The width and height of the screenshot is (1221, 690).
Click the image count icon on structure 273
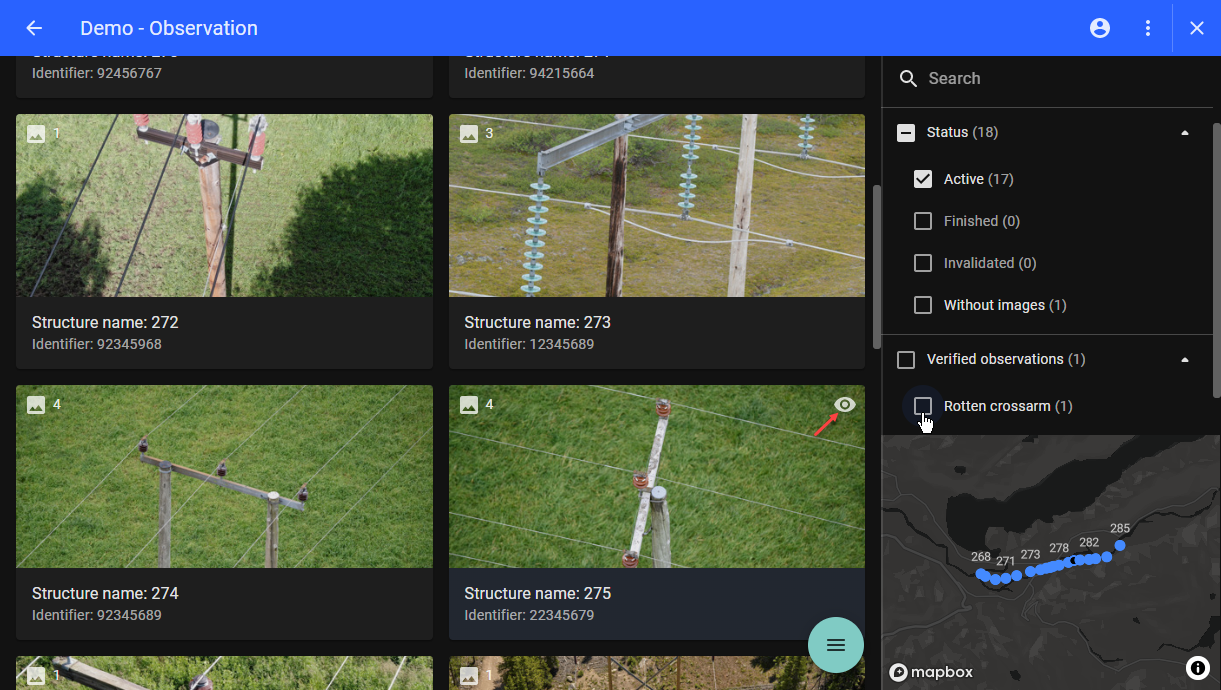(x=469, y=134)
